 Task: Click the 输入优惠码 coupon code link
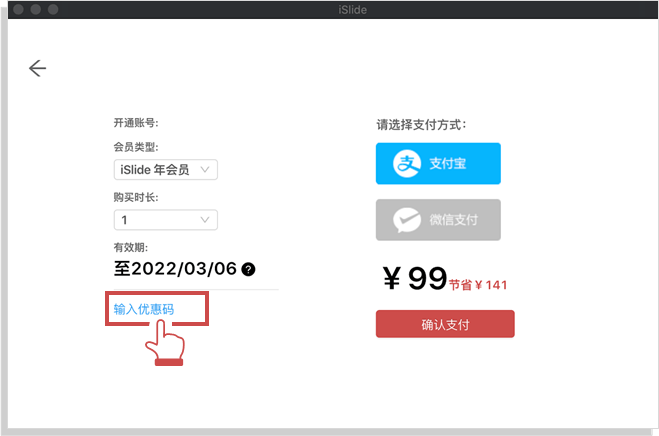pyautogui.click(x=144, y=309)
